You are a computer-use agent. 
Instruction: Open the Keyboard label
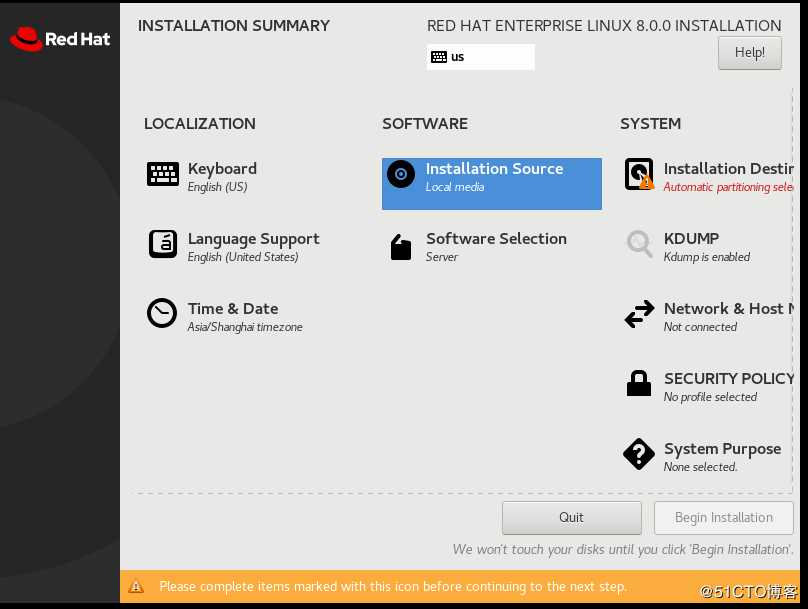(222, 169)
